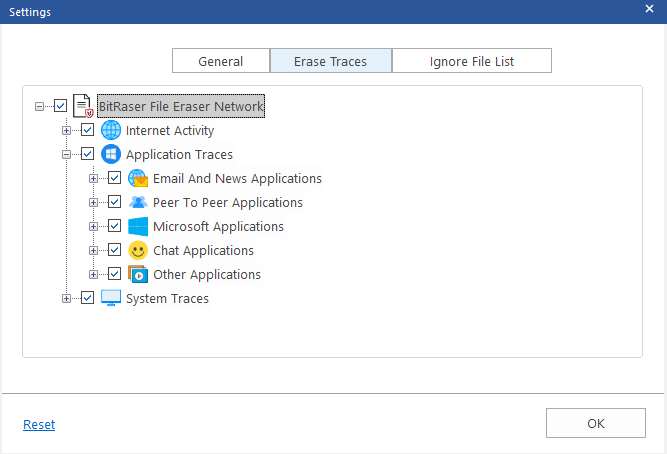Expand the Internet Activity node
This screenshot has width=667, height=454.
pos(66,131)
